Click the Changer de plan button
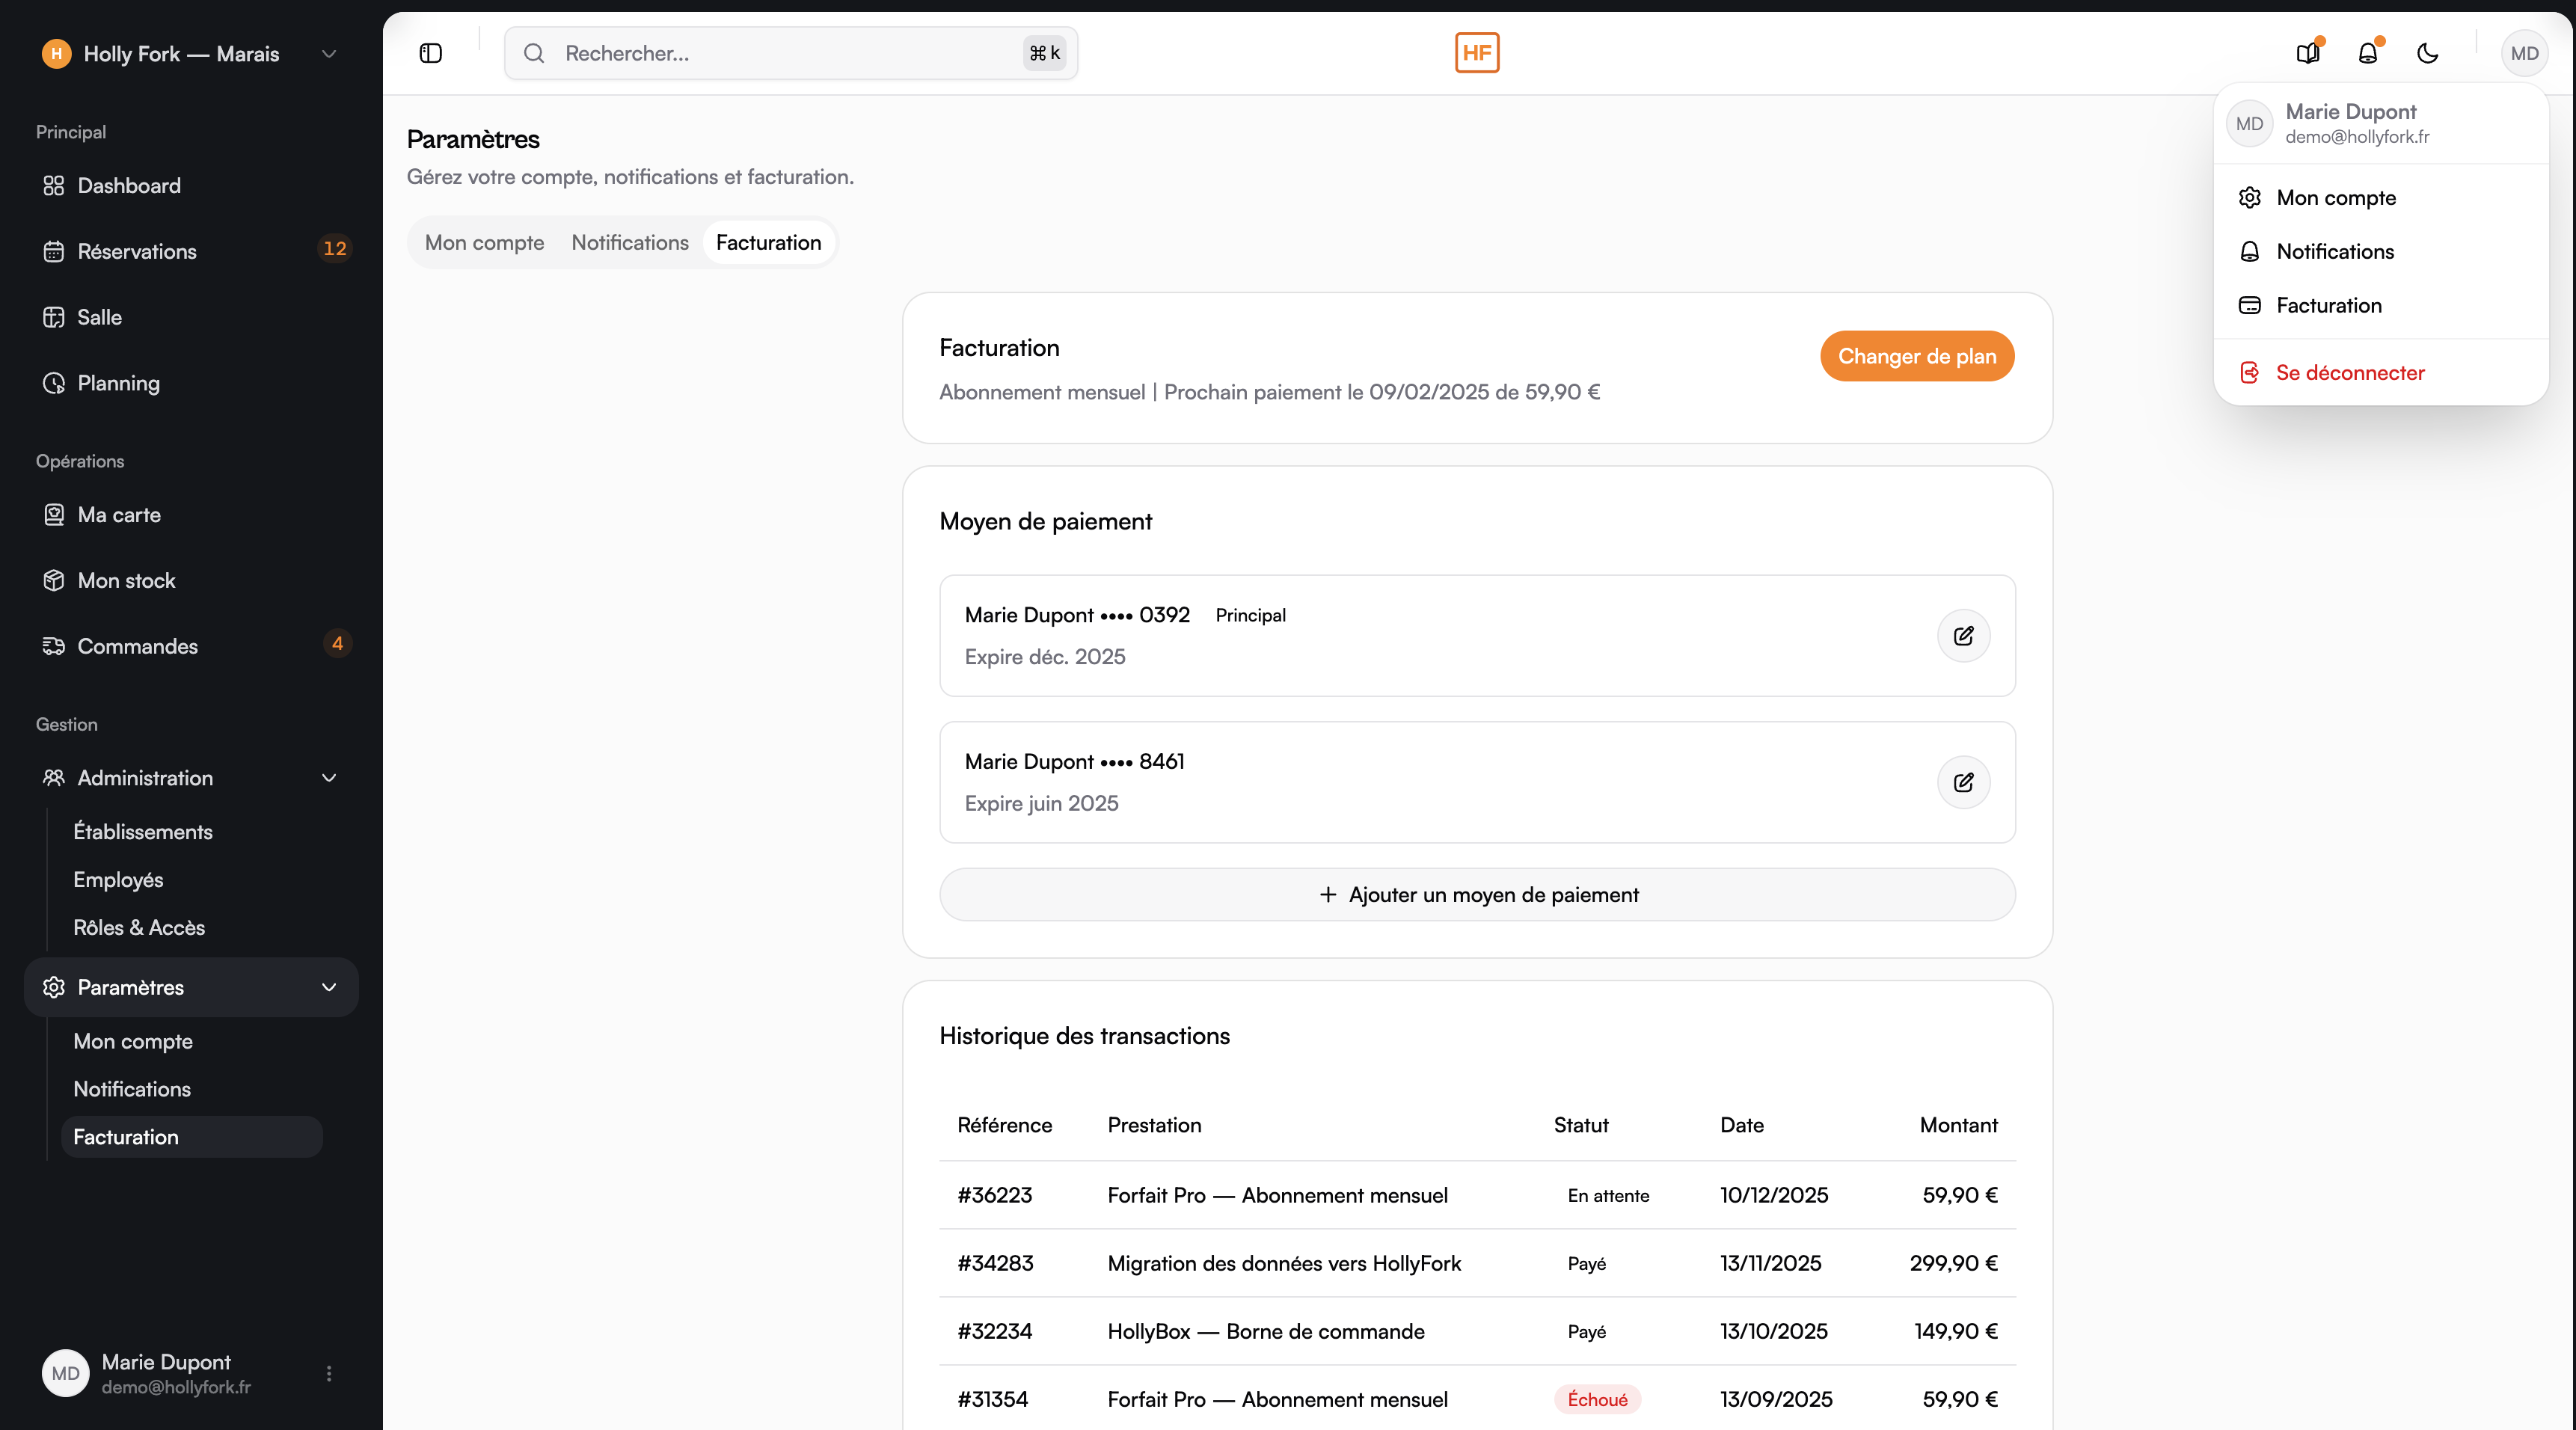Viewport: 2576px width, 1430px height. pos(1916,356)
